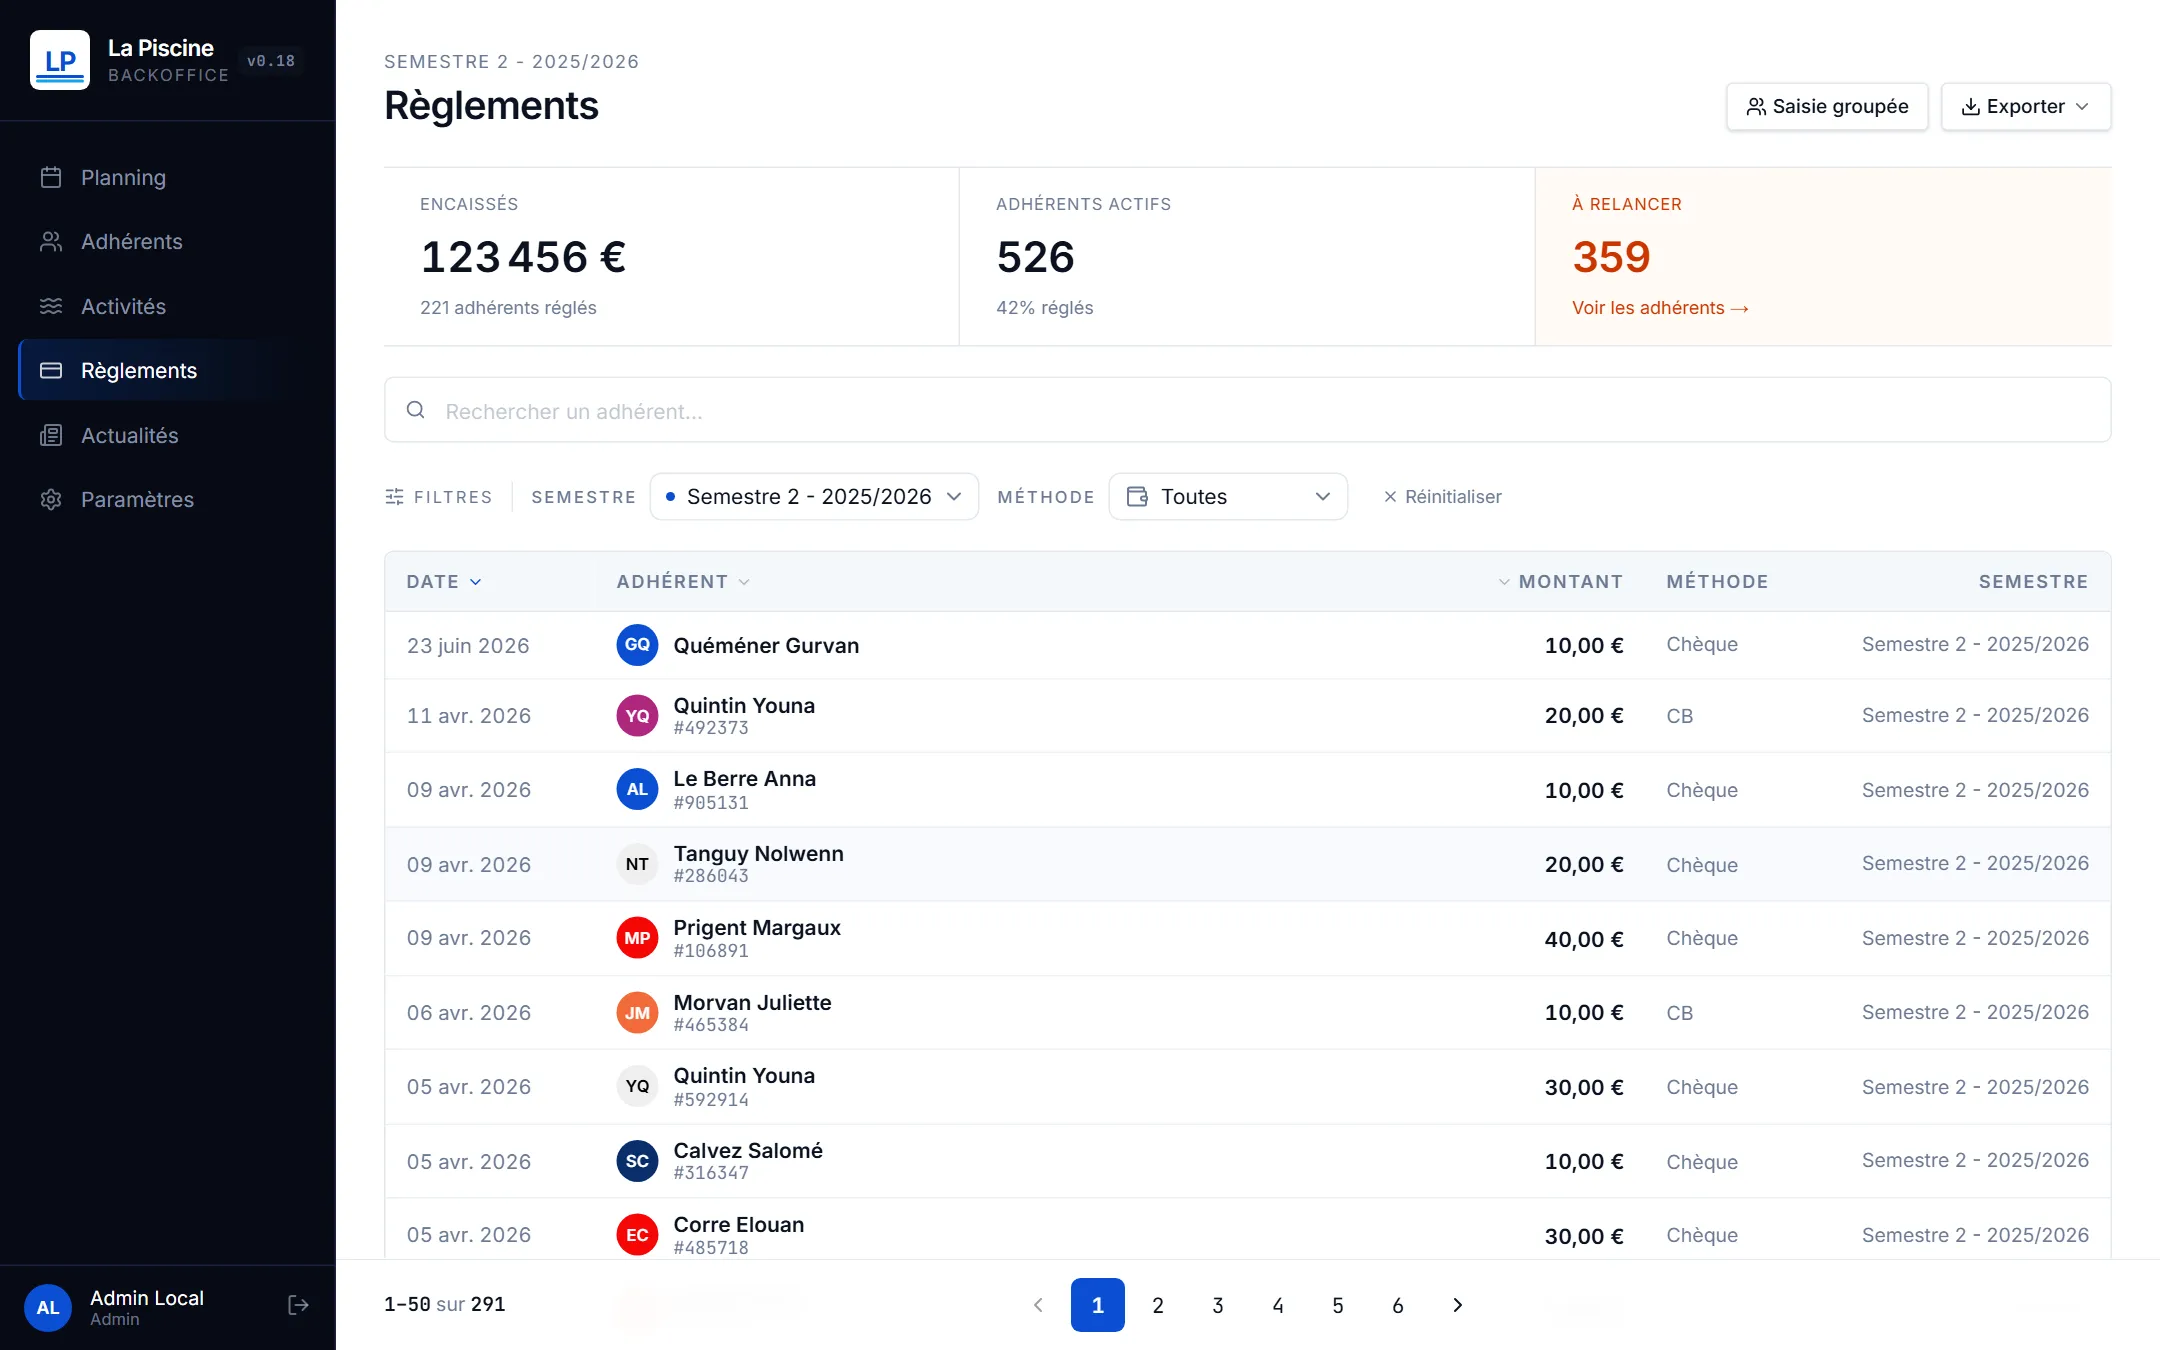The image size is (2160, 1350).
Task: Sort by the Adhérent column header
Action: tap(683, 582)
